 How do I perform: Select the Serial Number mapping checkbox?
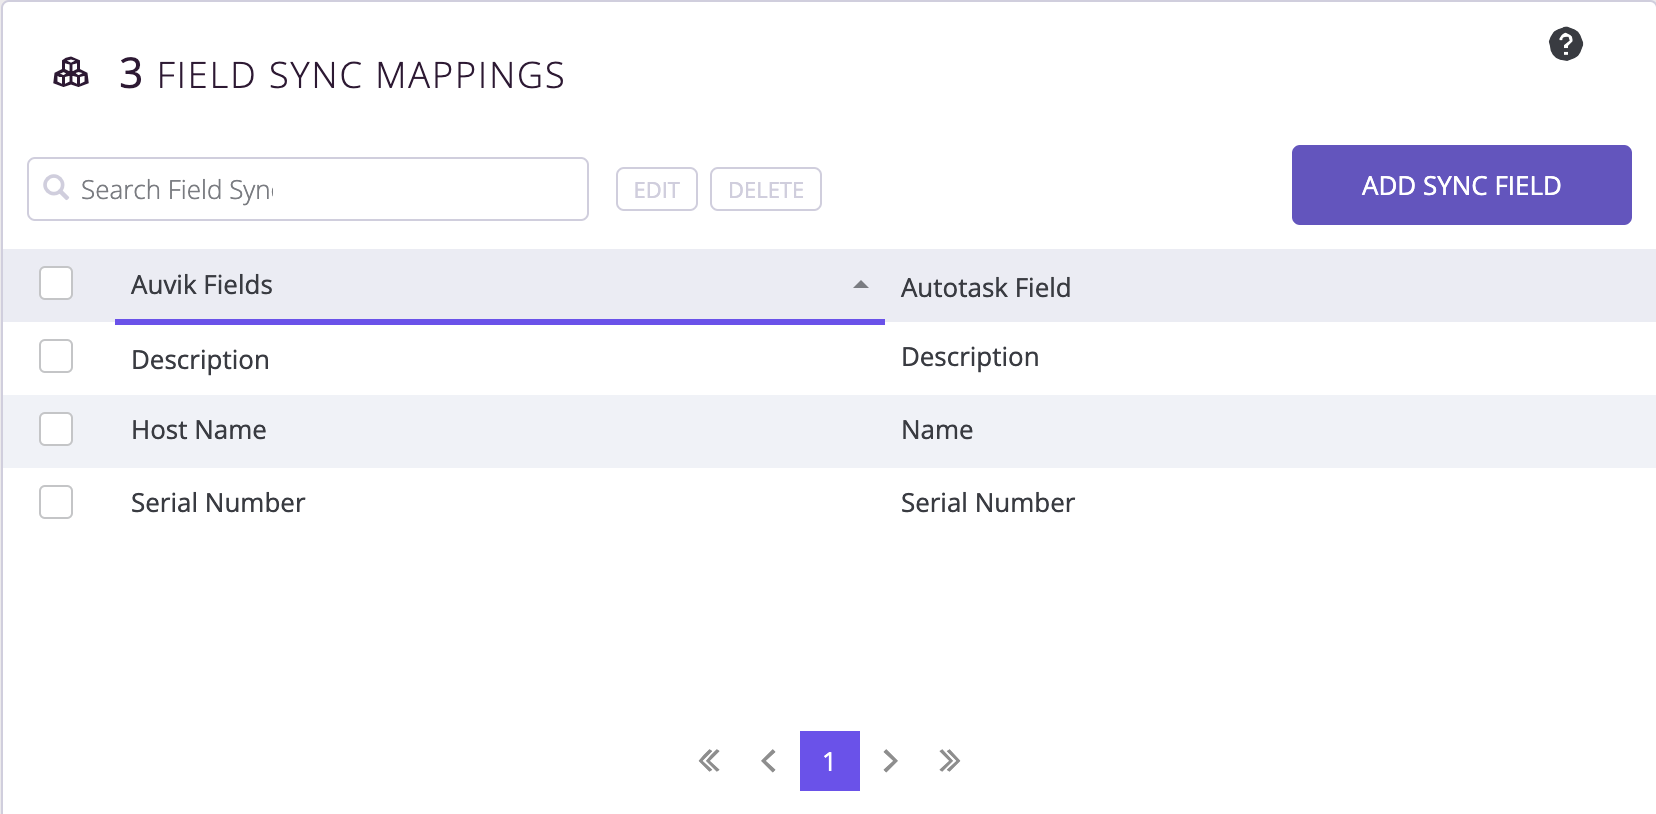click(56, 502)
